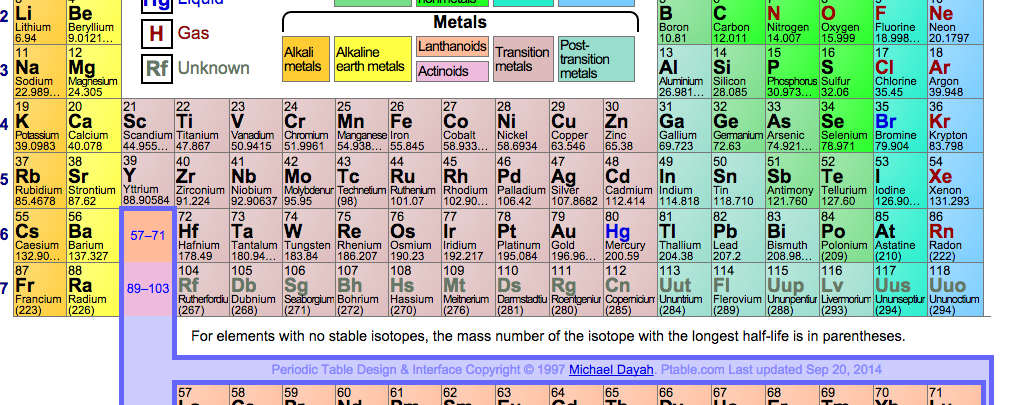The width and height of the screenshot is (1012, 405).
Task: Select the Cobalt (Co) element cell
Action: click(x=469, y=126)
